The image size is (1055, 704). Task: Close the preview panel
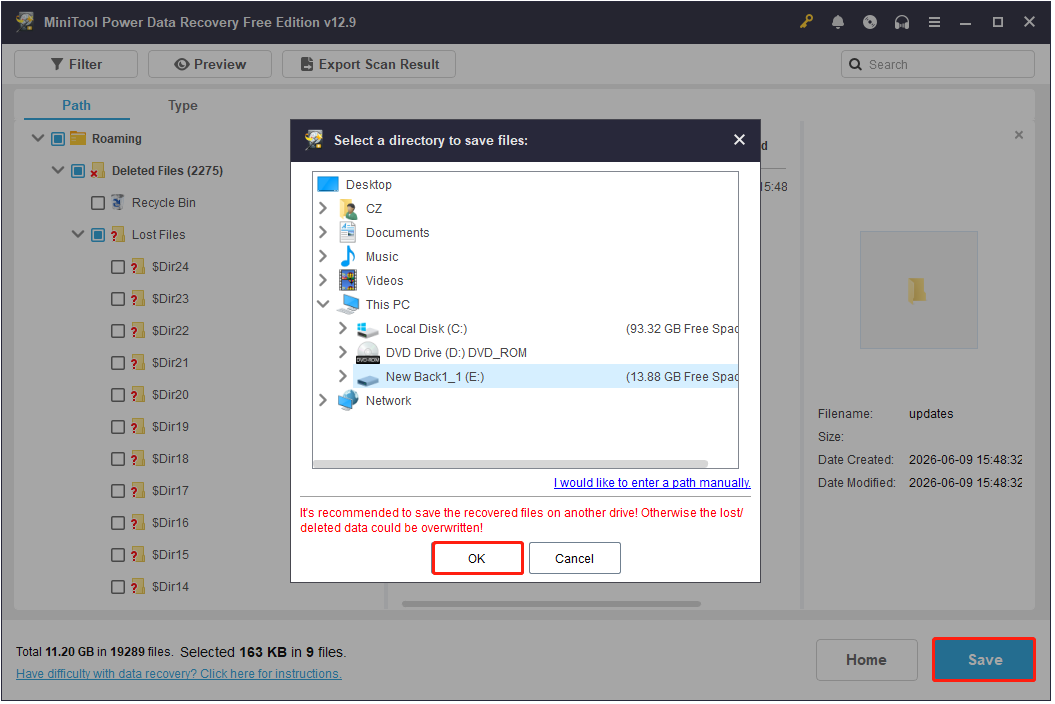pyautogui.click(x=1021, y=135)
